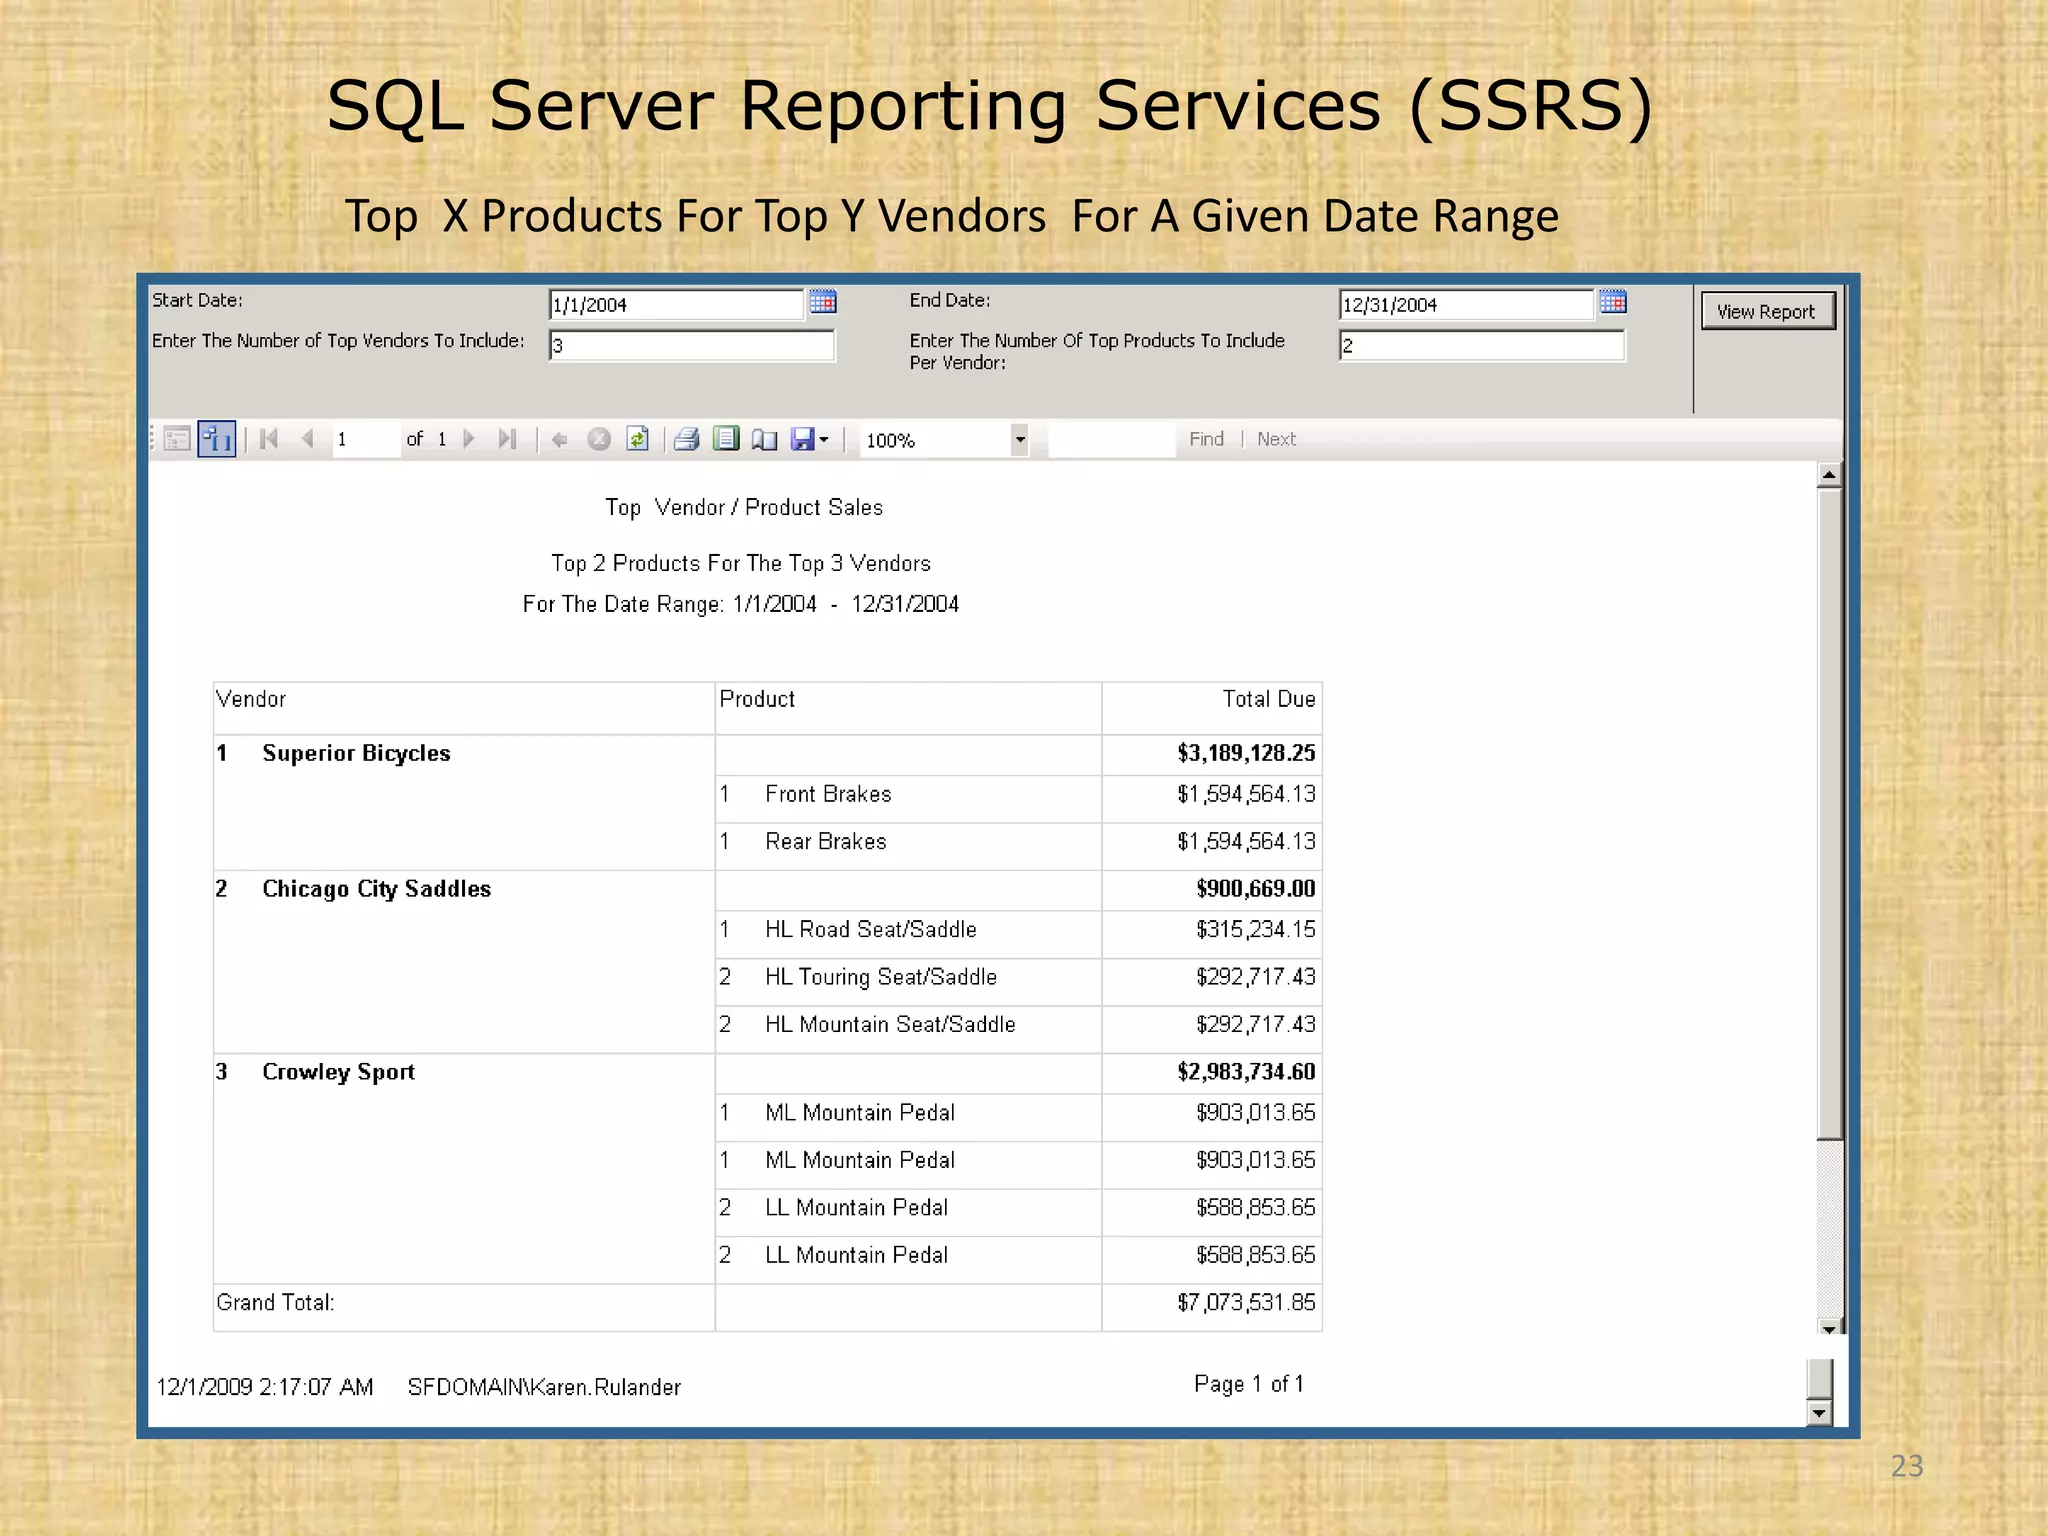Click the Product column header
The height and width of the screenshot is (1536, 2048).
757,699
